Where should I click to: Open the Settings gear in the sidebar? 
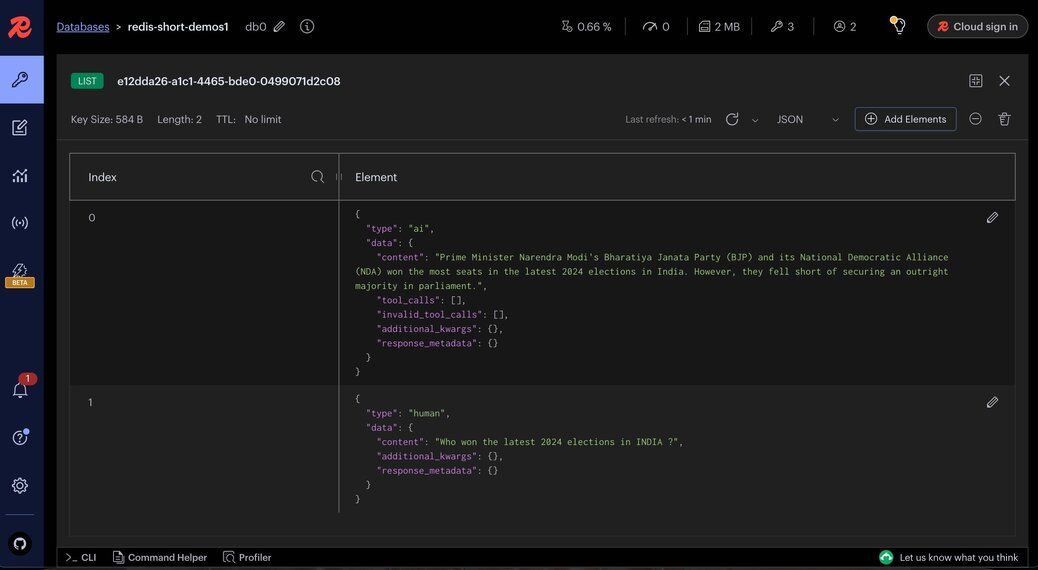pos(20,486)
